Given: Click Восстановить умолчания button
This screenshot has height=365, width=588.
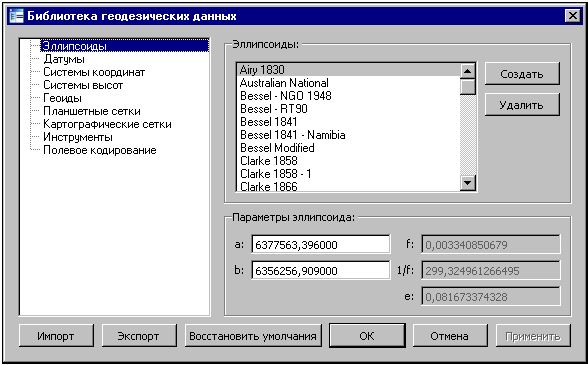Looking at the screenshot, I should click(x=253, y=336).
